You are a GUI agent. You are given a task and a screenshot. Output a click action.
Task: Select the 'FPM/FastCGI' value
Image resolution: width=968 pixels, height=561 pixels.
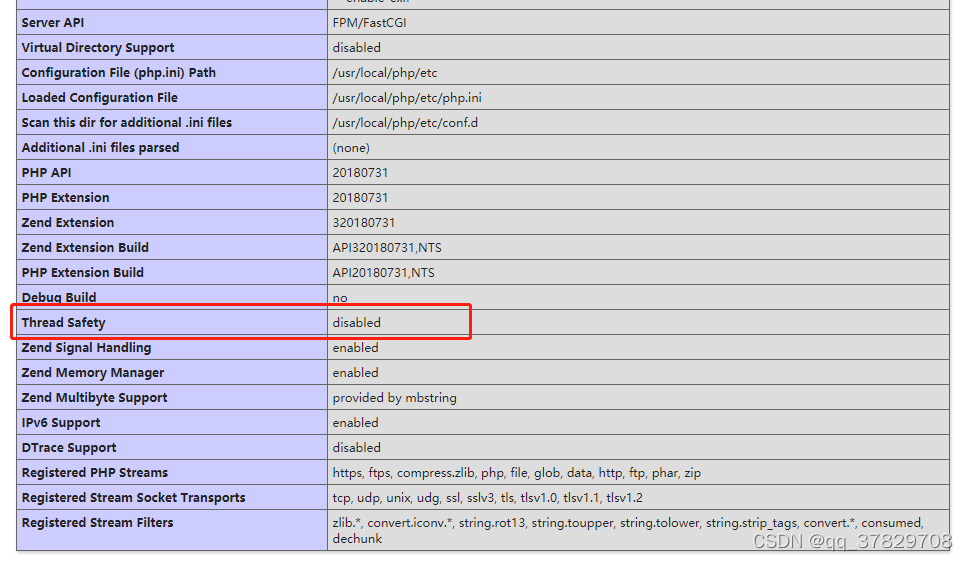tap(369, 23)
